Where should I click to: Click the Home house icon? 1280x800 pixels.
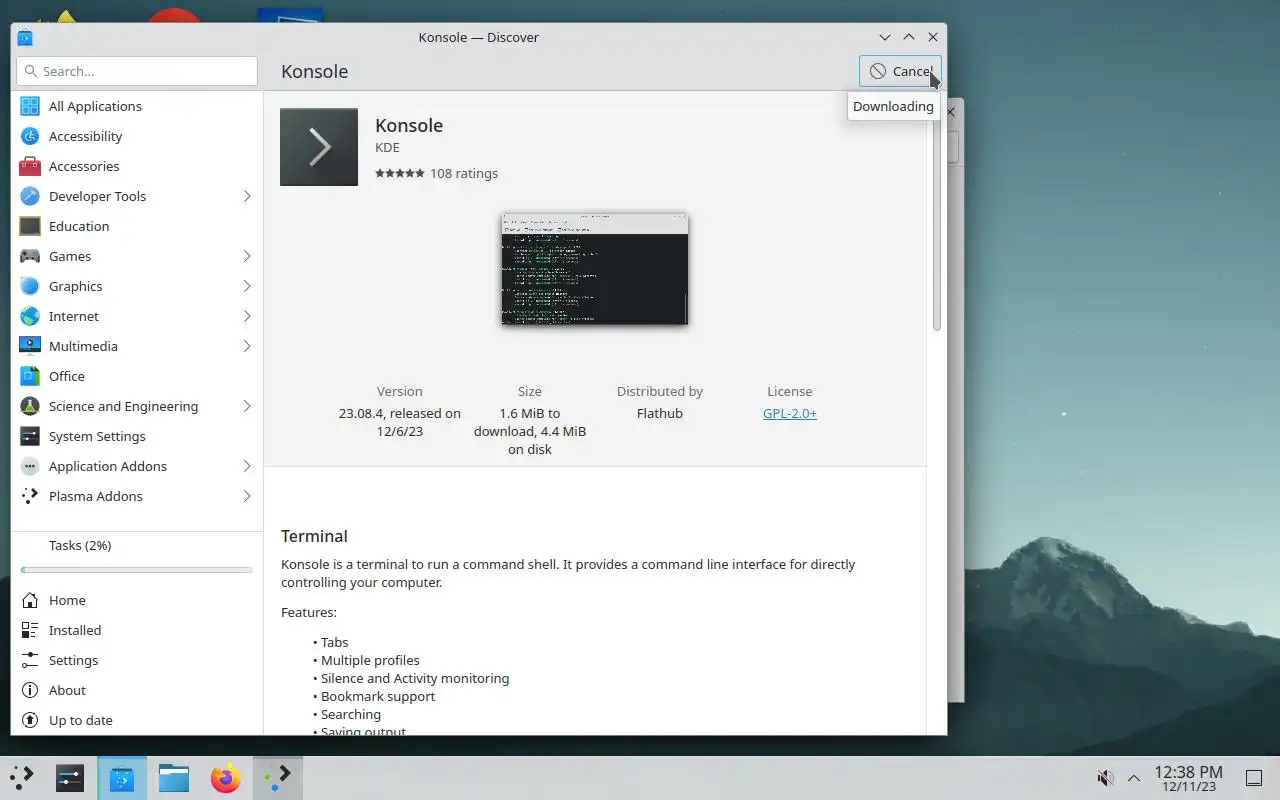(30, 600)
